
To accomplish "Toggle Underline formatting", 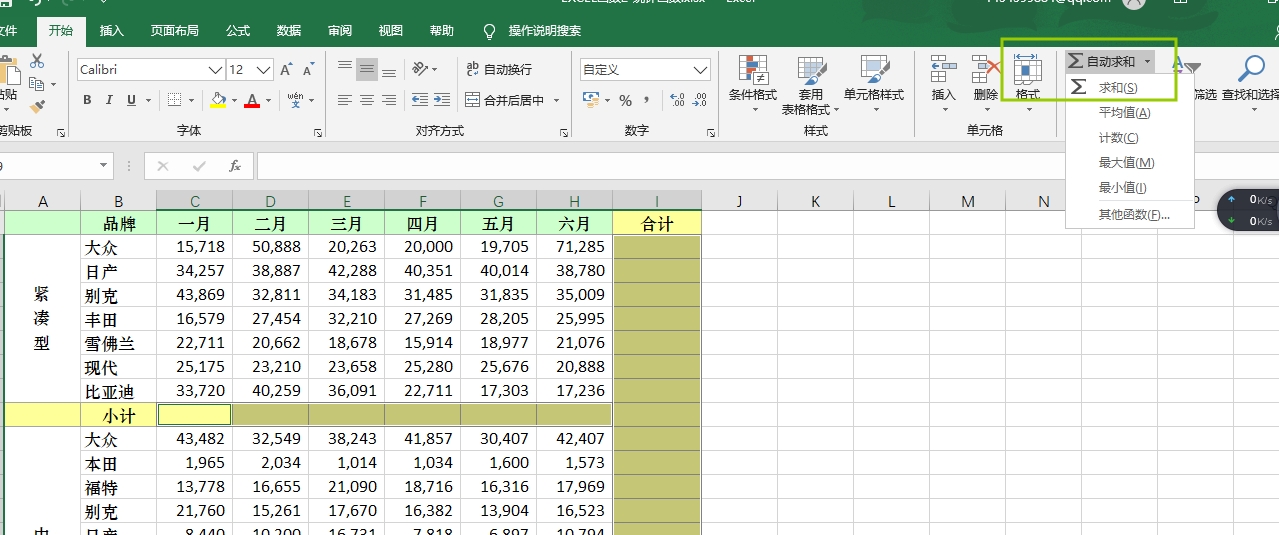I will [132, 100].
